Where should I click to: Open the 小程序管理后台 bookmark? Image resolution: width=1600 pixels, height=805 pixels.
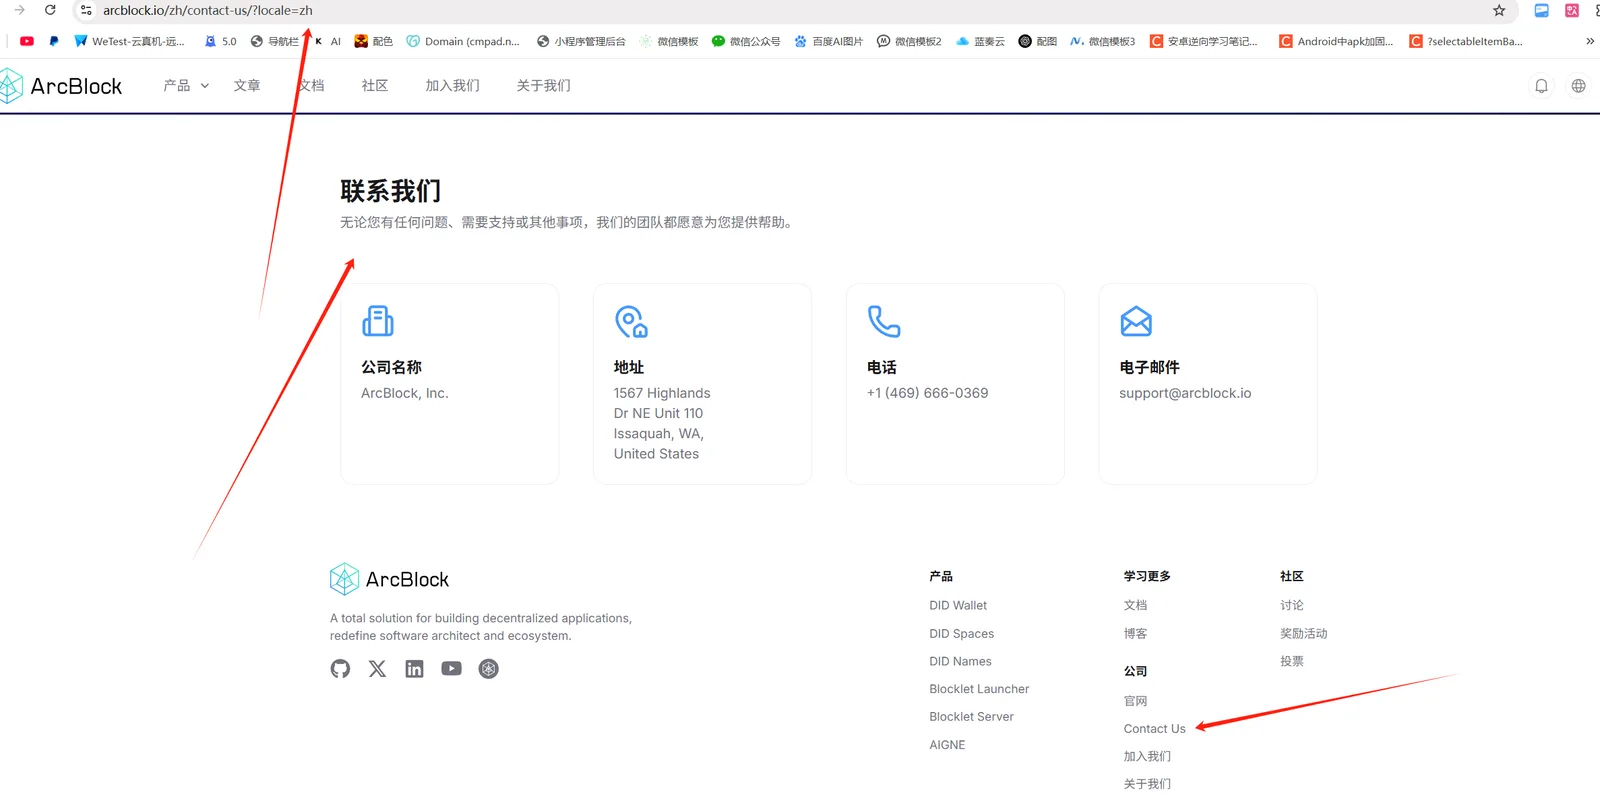click(x=581, y=41)
